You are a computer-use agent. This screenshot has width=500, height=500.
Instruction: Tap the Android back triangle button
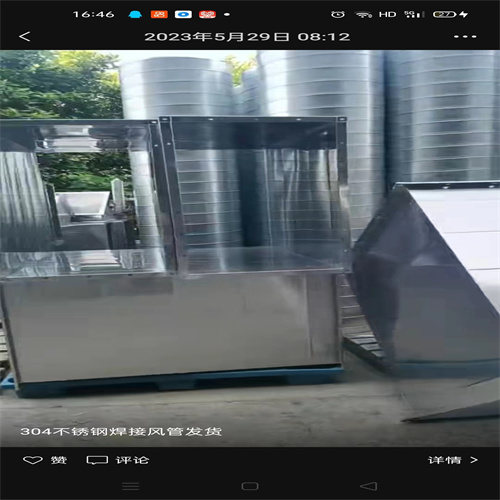pyautogui.click(x=369, y=486)
